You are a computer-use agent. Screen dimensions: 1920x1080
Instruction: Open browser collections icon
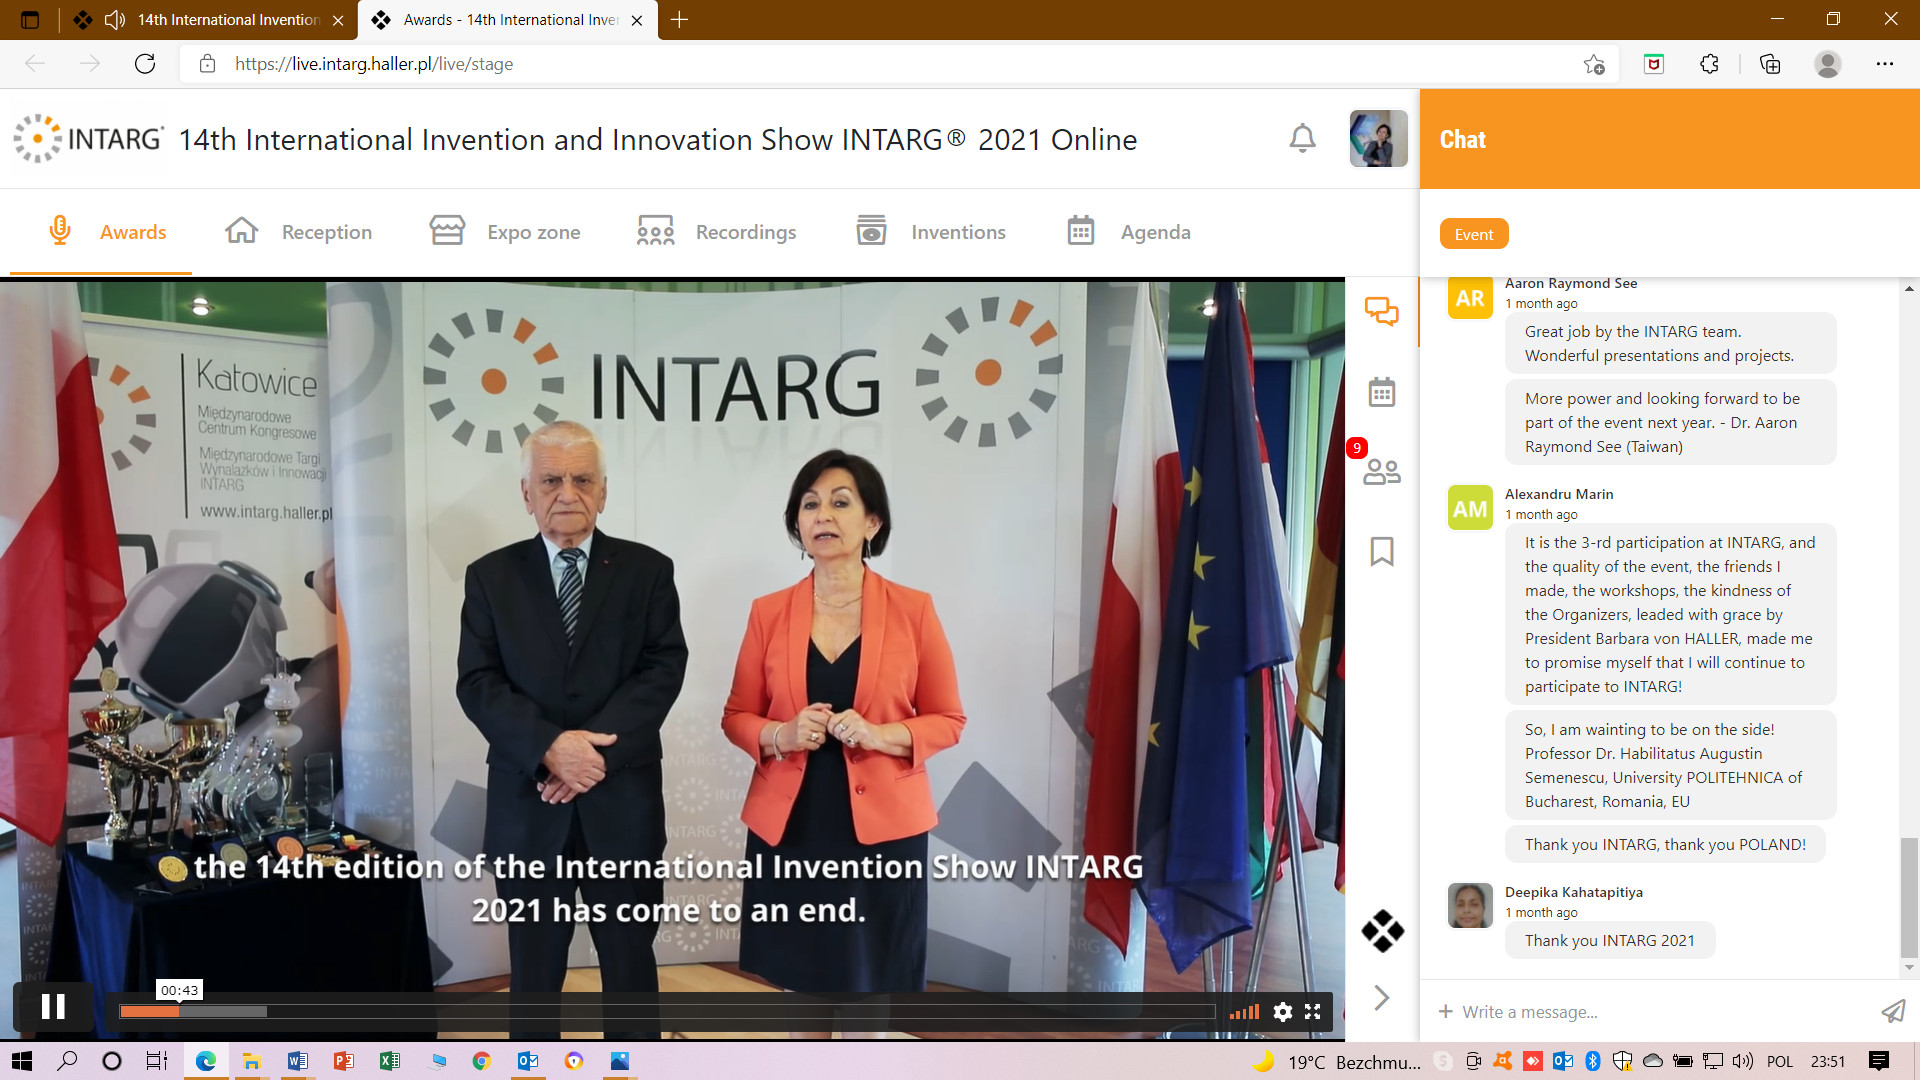(1770, 64)
